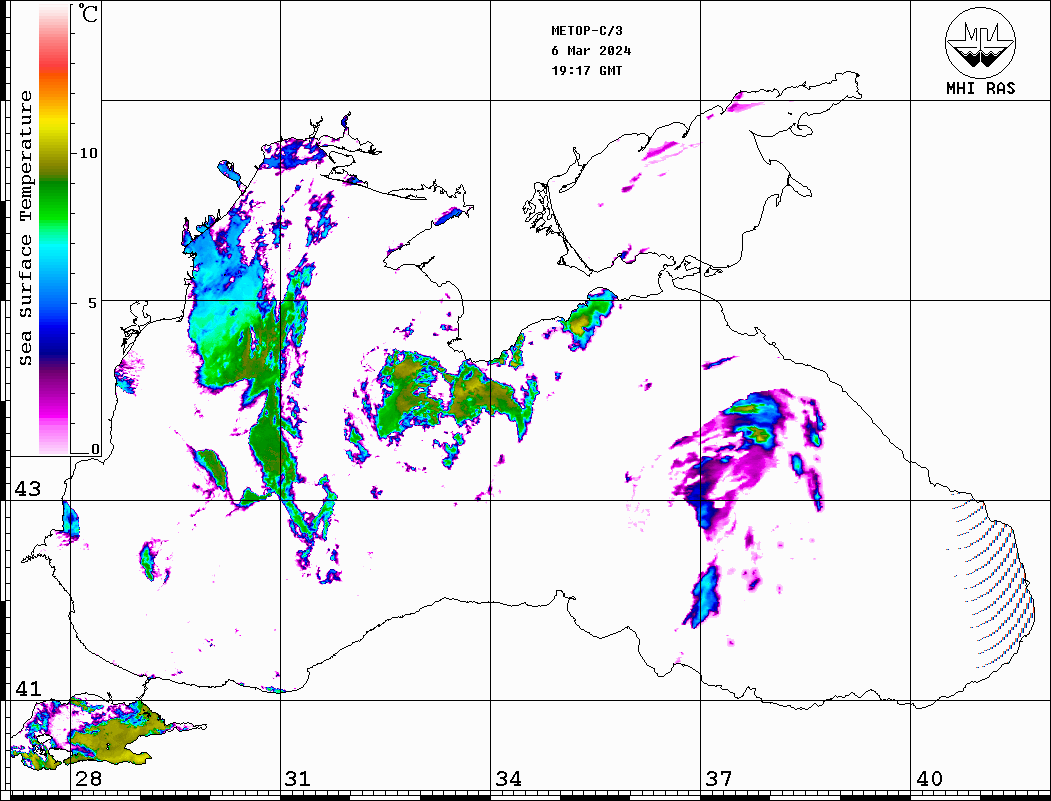Click longitude label '40'
Screen dimensions: 1051x801
click(x=929, y=778)
